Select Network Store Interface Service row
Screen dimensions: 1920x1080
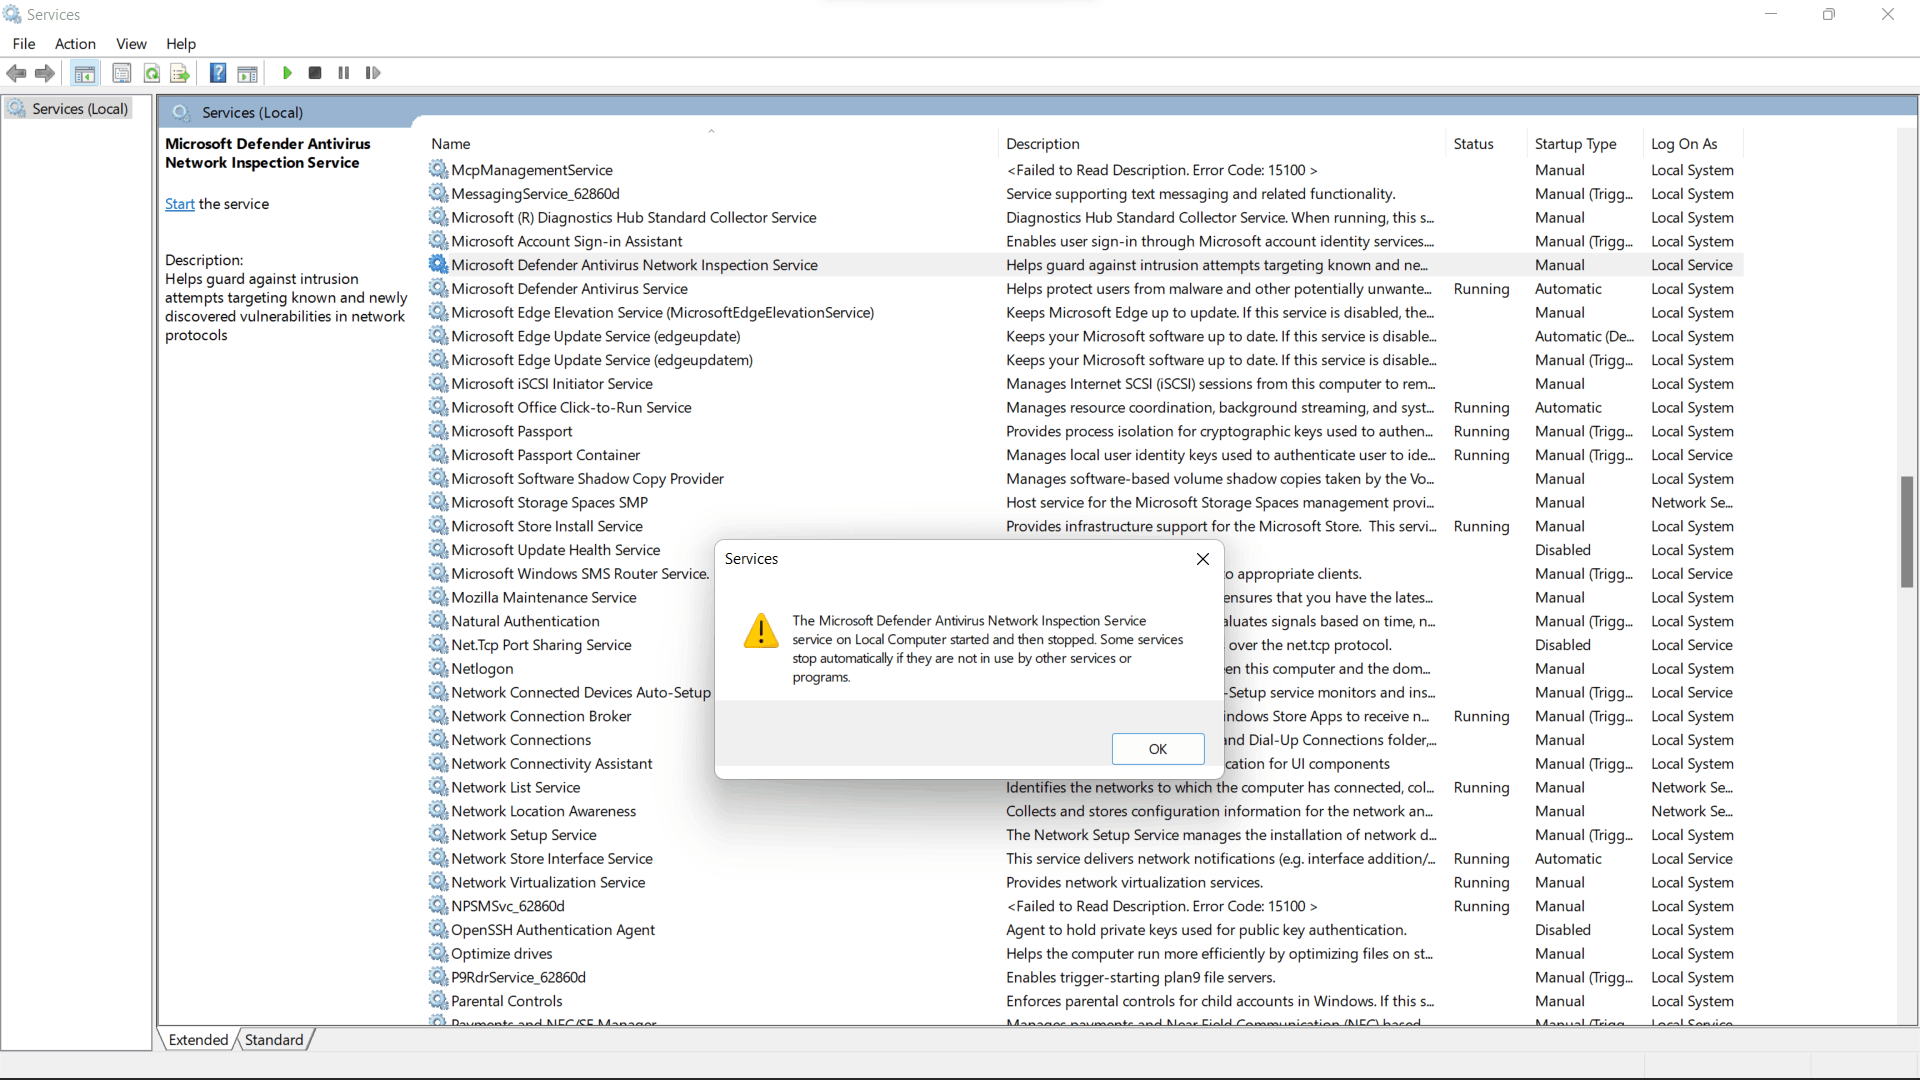coord(1086,859)
